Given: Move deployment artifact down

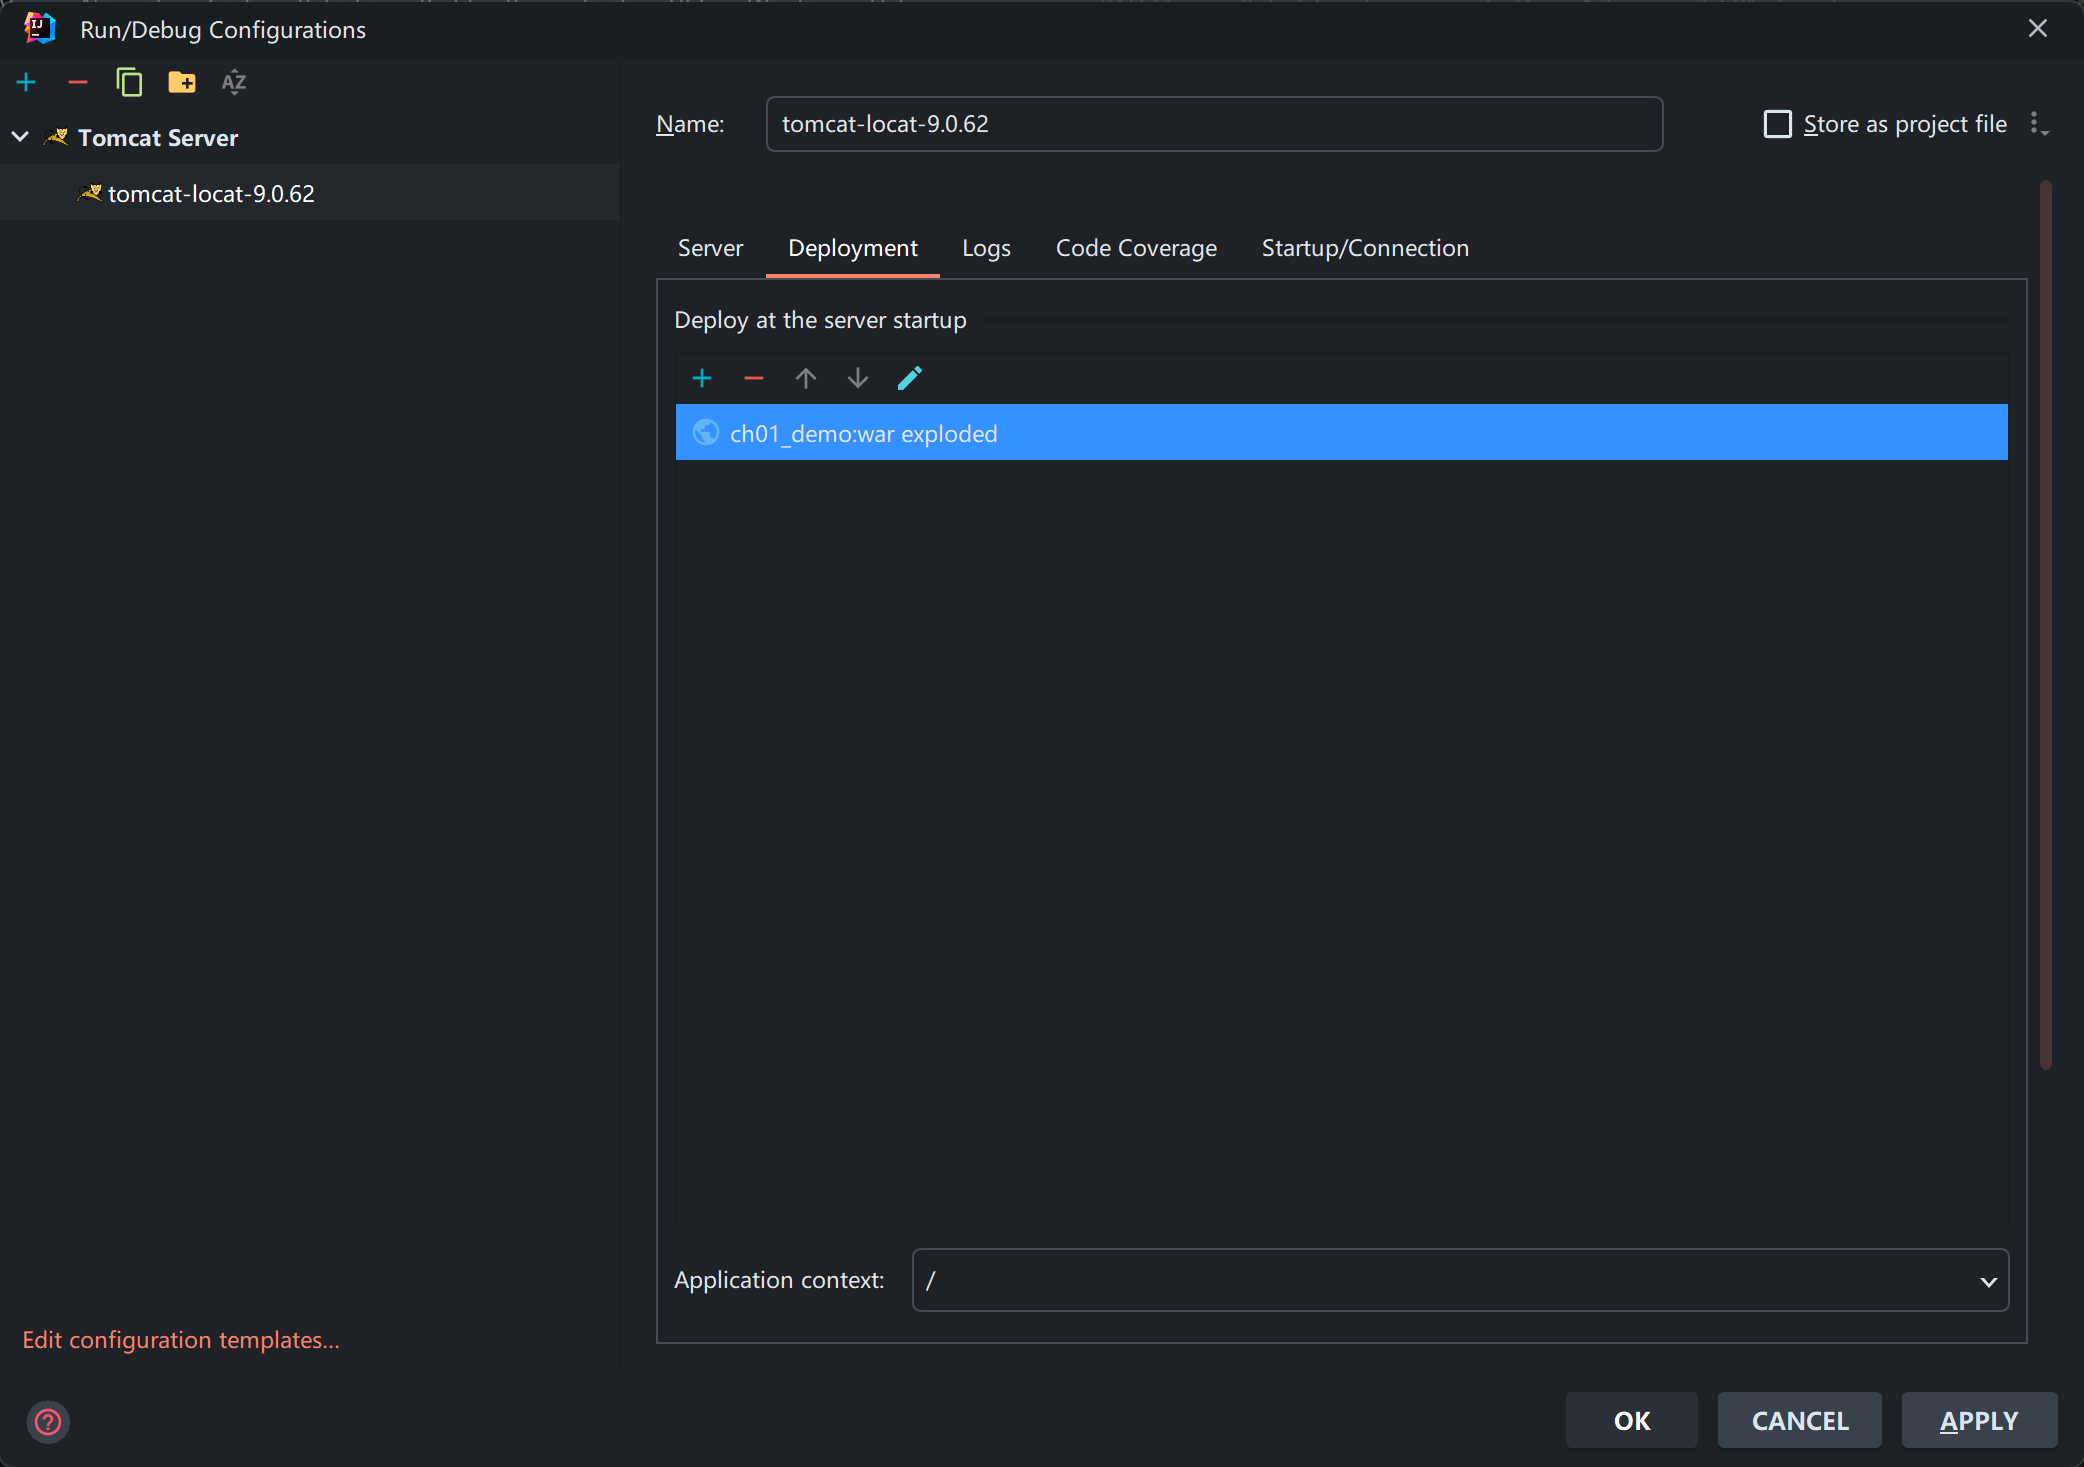Looking at the screenshot, I should [x=858, y=378].
